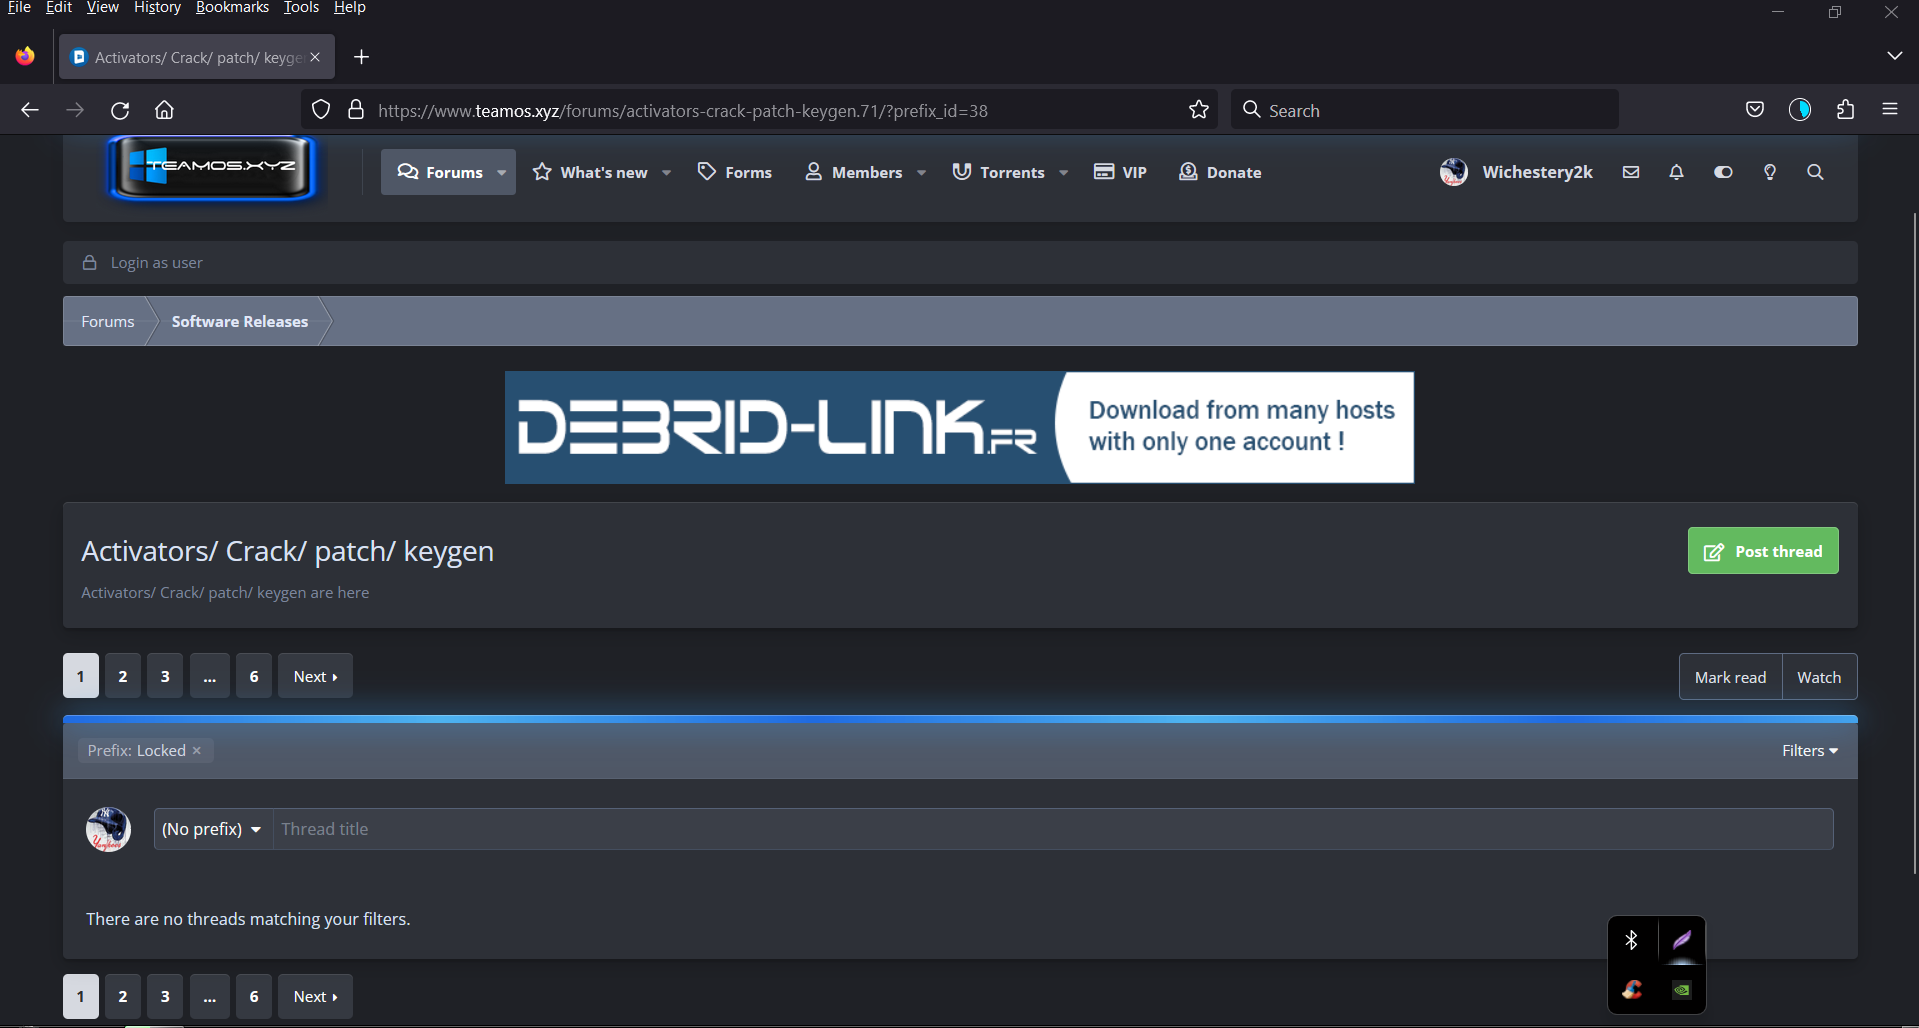Open ellipsis page jump in top pagination
The image size is (1919, 1028).
click(210, 676)
